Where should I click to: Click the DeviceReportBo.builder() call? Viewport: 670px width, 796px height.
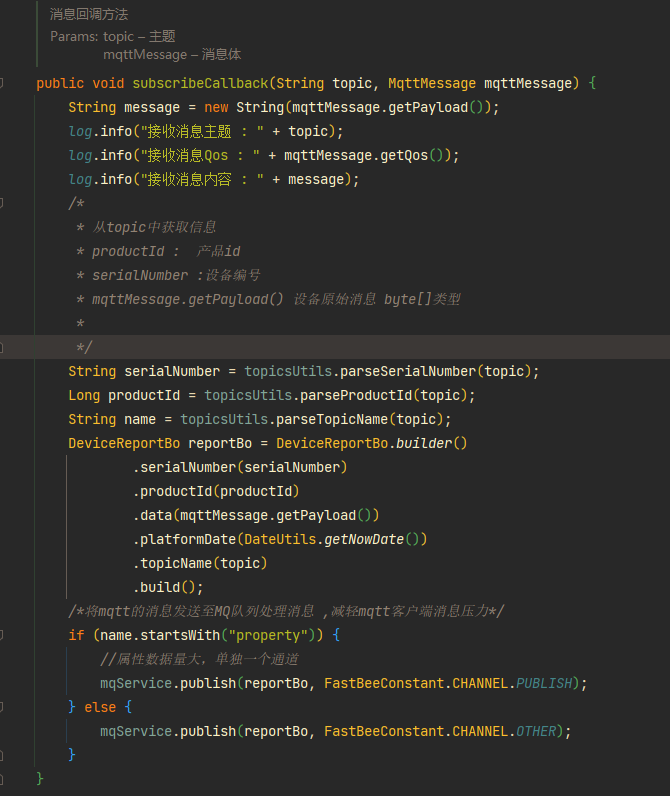click(x=372, y=443)
